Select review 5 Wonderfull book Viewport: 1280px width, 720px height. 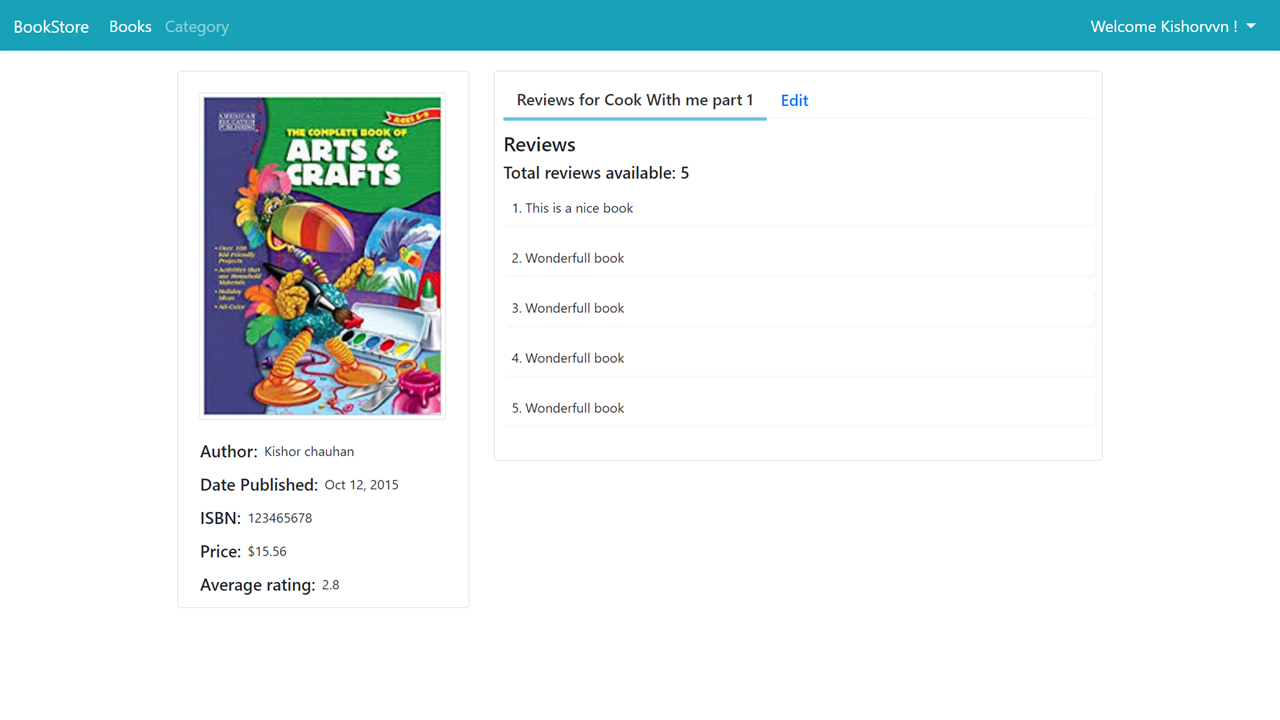798,408
